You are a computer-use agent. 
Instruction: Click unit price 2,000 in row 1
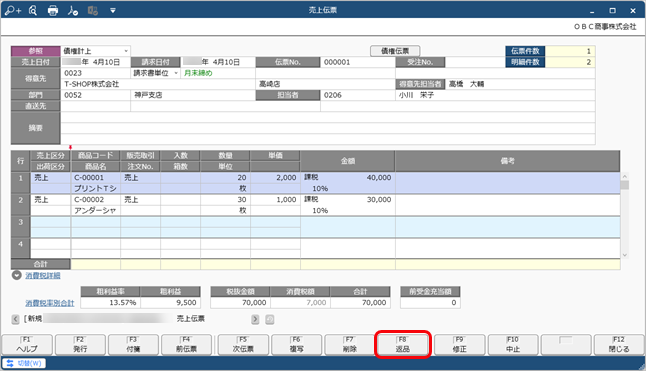pyautogui.click(x=275, y=178)
